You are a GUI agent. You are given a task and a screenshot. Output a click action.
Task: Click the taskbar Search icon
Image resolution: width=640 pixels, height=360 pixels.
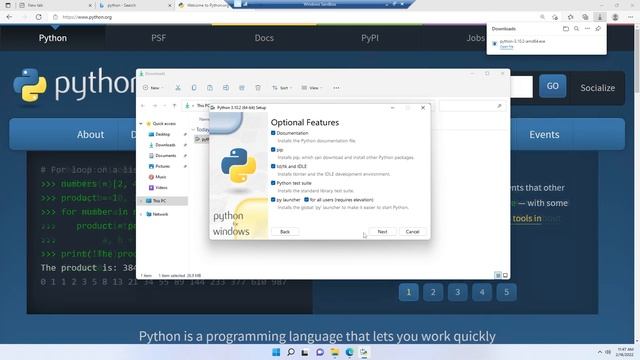pyautogui.click(x=291, y=352)
